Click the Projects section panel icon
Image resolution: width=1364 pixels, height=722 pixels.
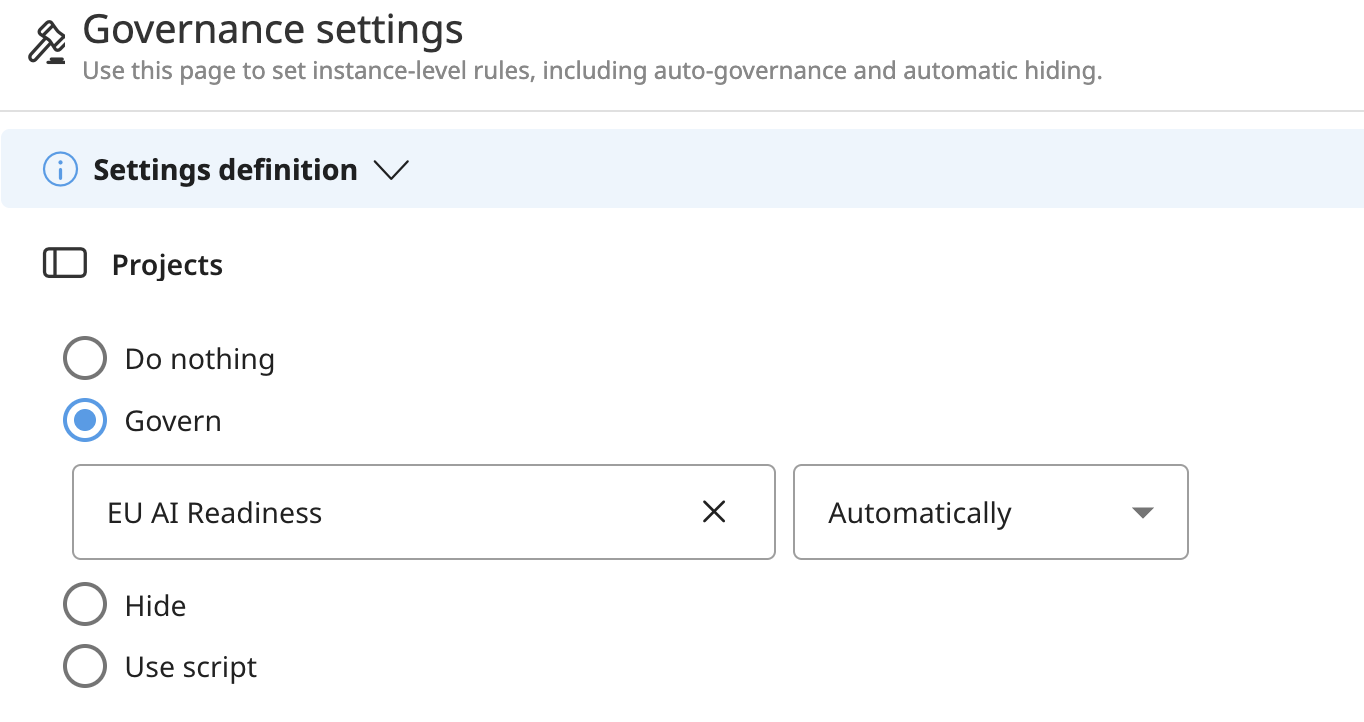(65, 264)
